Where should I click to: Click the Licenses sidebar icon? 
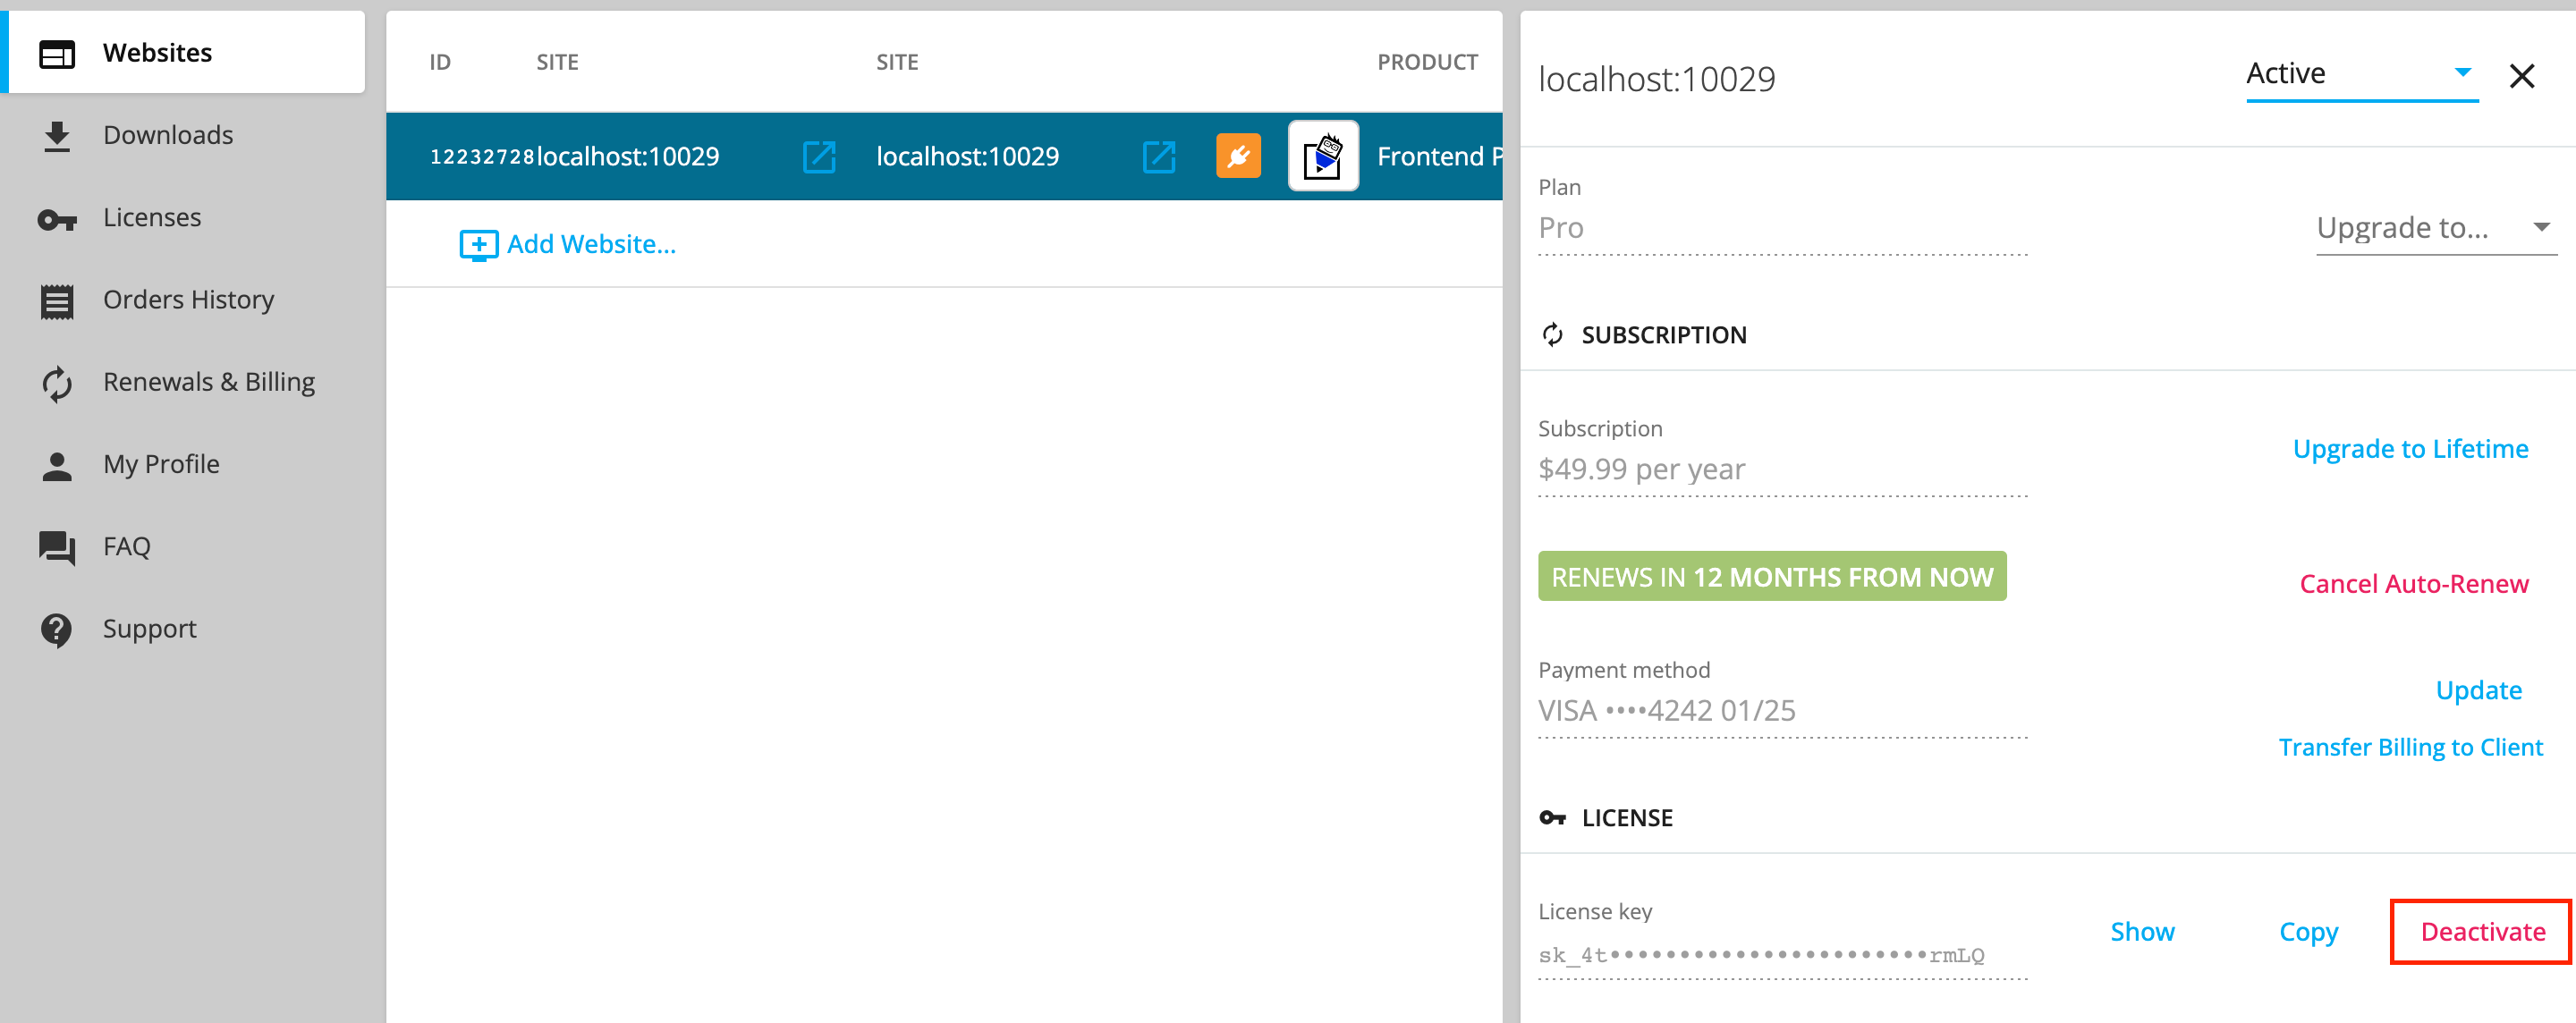pos(55,216)
